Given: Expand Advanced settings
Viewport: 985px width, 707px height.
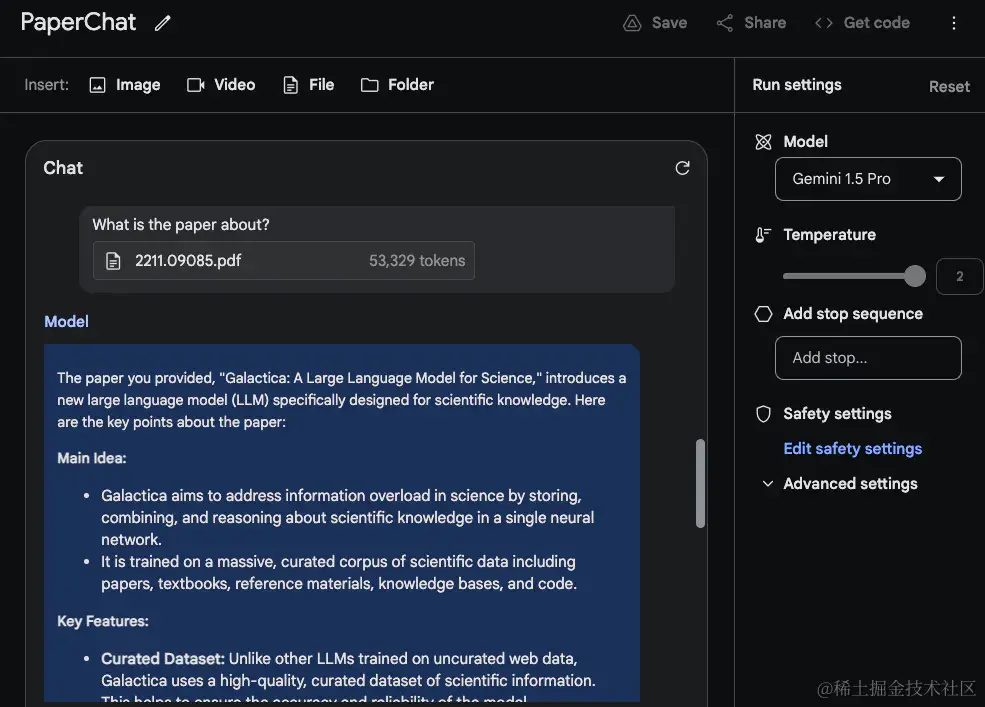Looking at the screenshot, I should [x=839, y=484].
